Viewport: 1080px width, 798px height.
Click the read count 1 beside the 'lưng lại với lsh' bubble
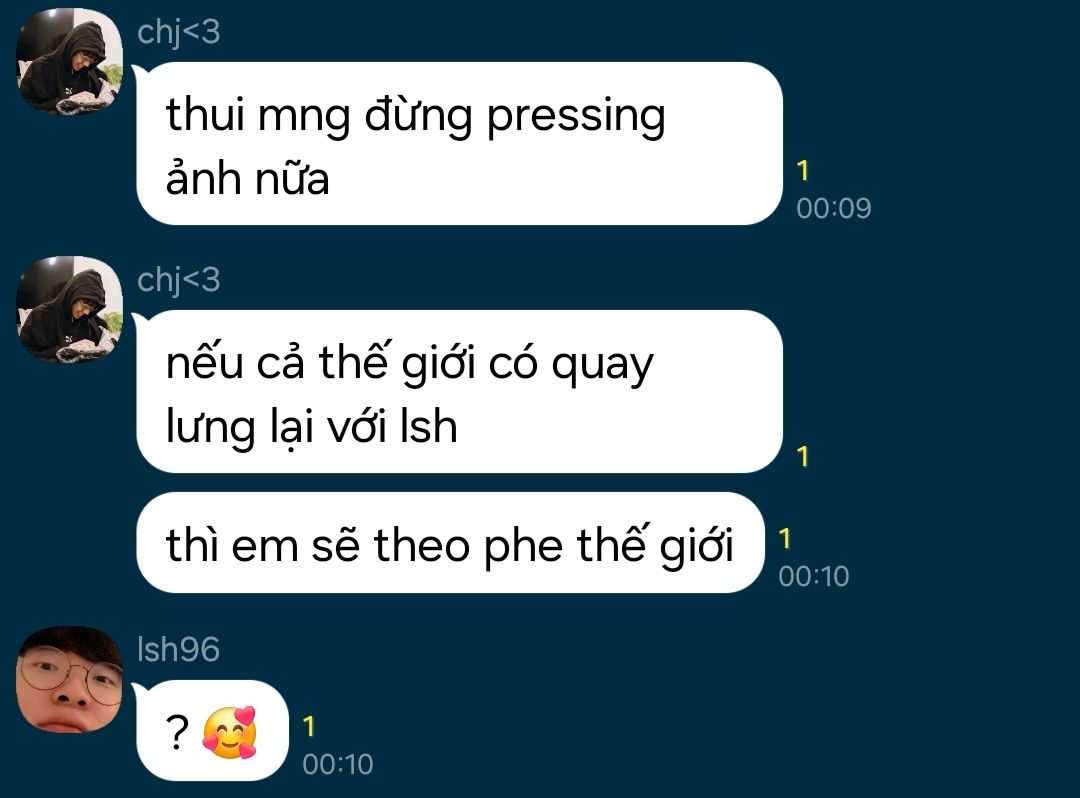(802, 456)
